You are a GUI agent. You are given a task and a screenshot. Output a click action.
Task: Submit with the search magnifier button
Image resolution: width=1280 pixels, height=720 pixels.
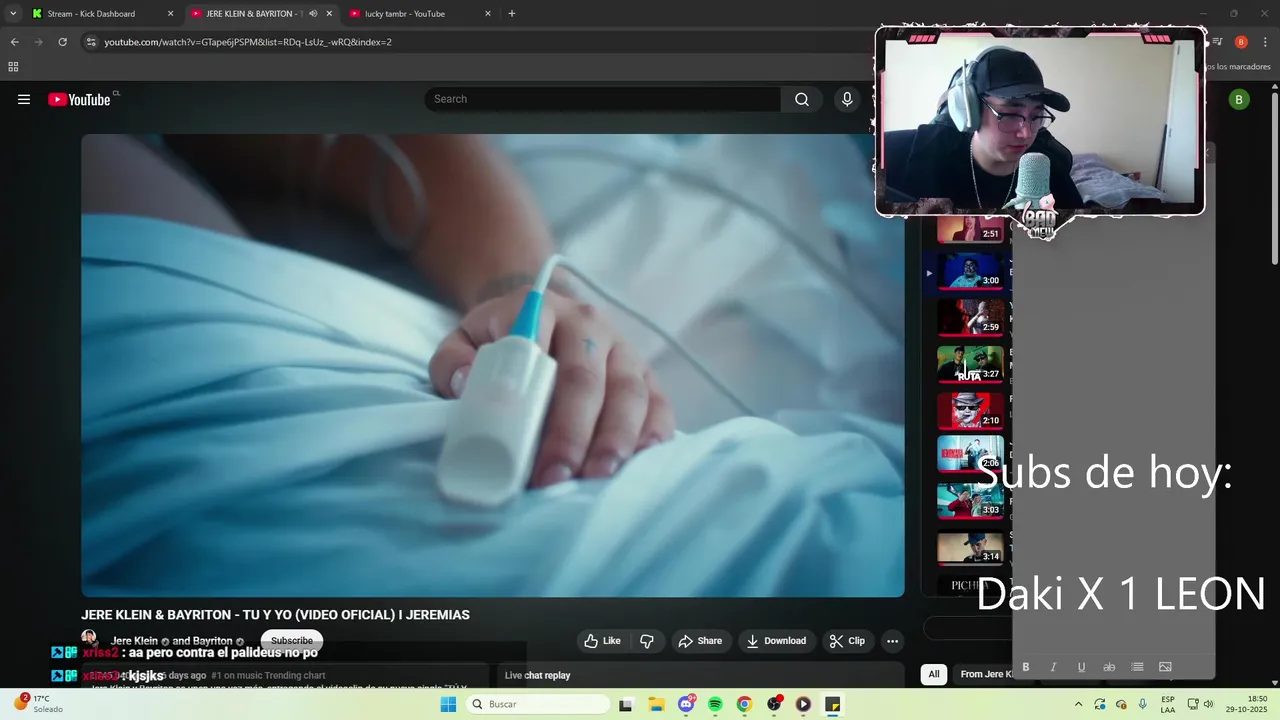click(x=802, y=99)
